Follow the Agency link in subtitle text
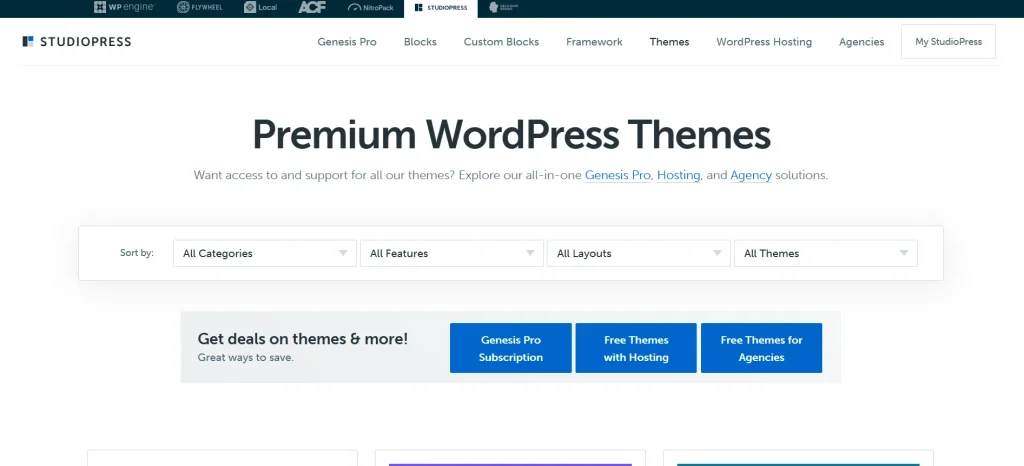Screen dimensions: 1024x466 [x=751, y=175]
